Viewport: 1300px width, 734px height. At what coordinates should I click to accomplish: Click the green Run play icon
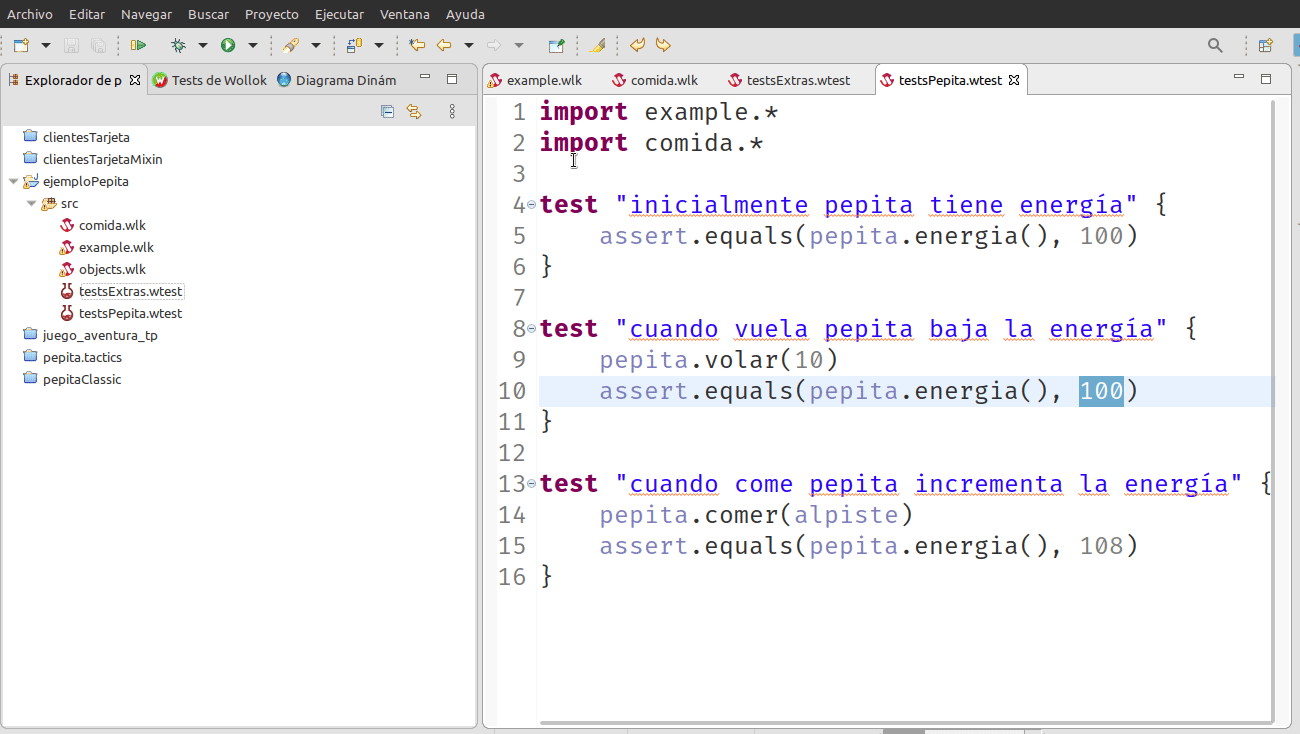click(228, 45)
